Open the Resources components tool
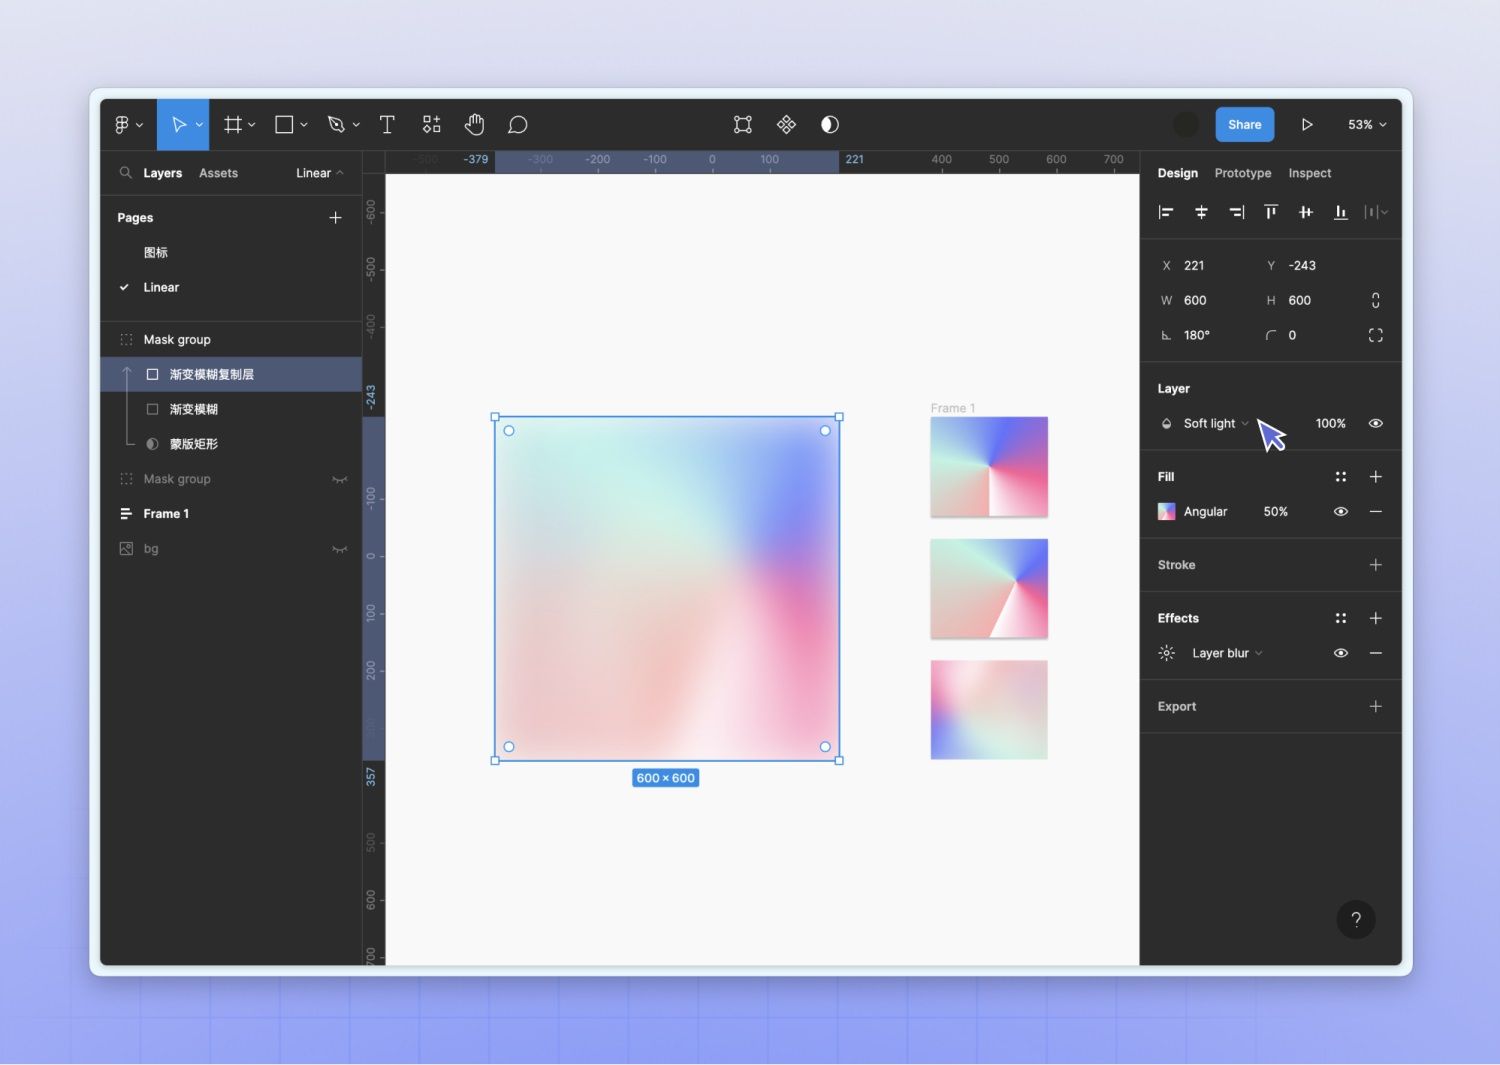1500x1065 pixels. pos(431,124)
